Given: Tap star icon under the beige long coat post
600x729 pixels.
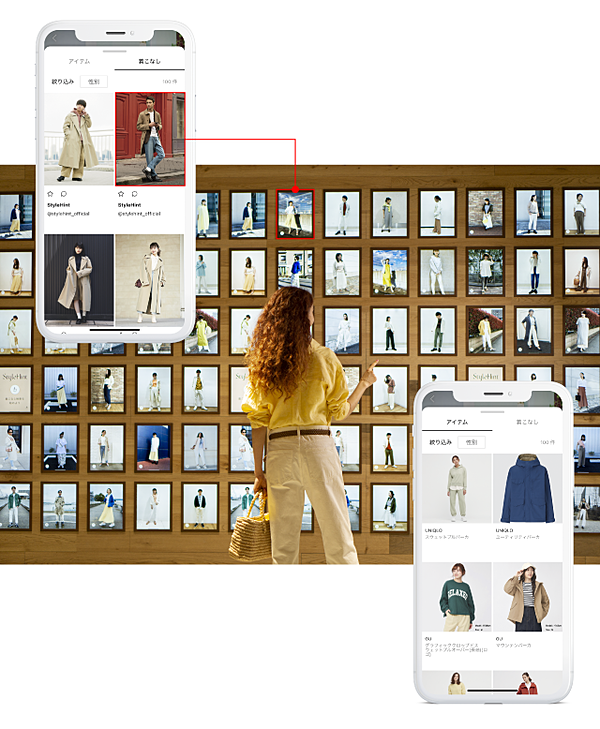Looking at the screenshot, I should click(51, 194).
